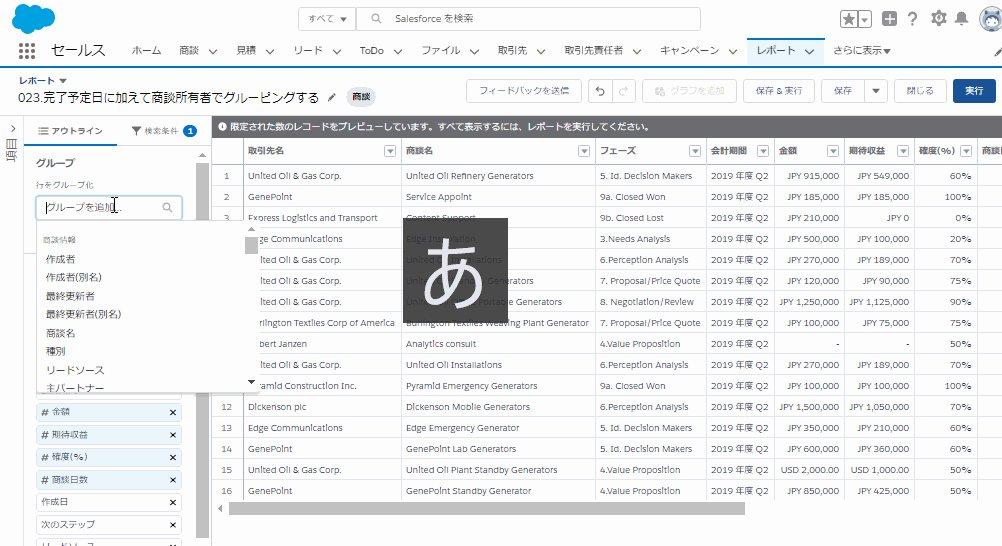Remove the 作成日 column field
The image size is (1002, 546).
pyautogui.click(x=173, y=503)
